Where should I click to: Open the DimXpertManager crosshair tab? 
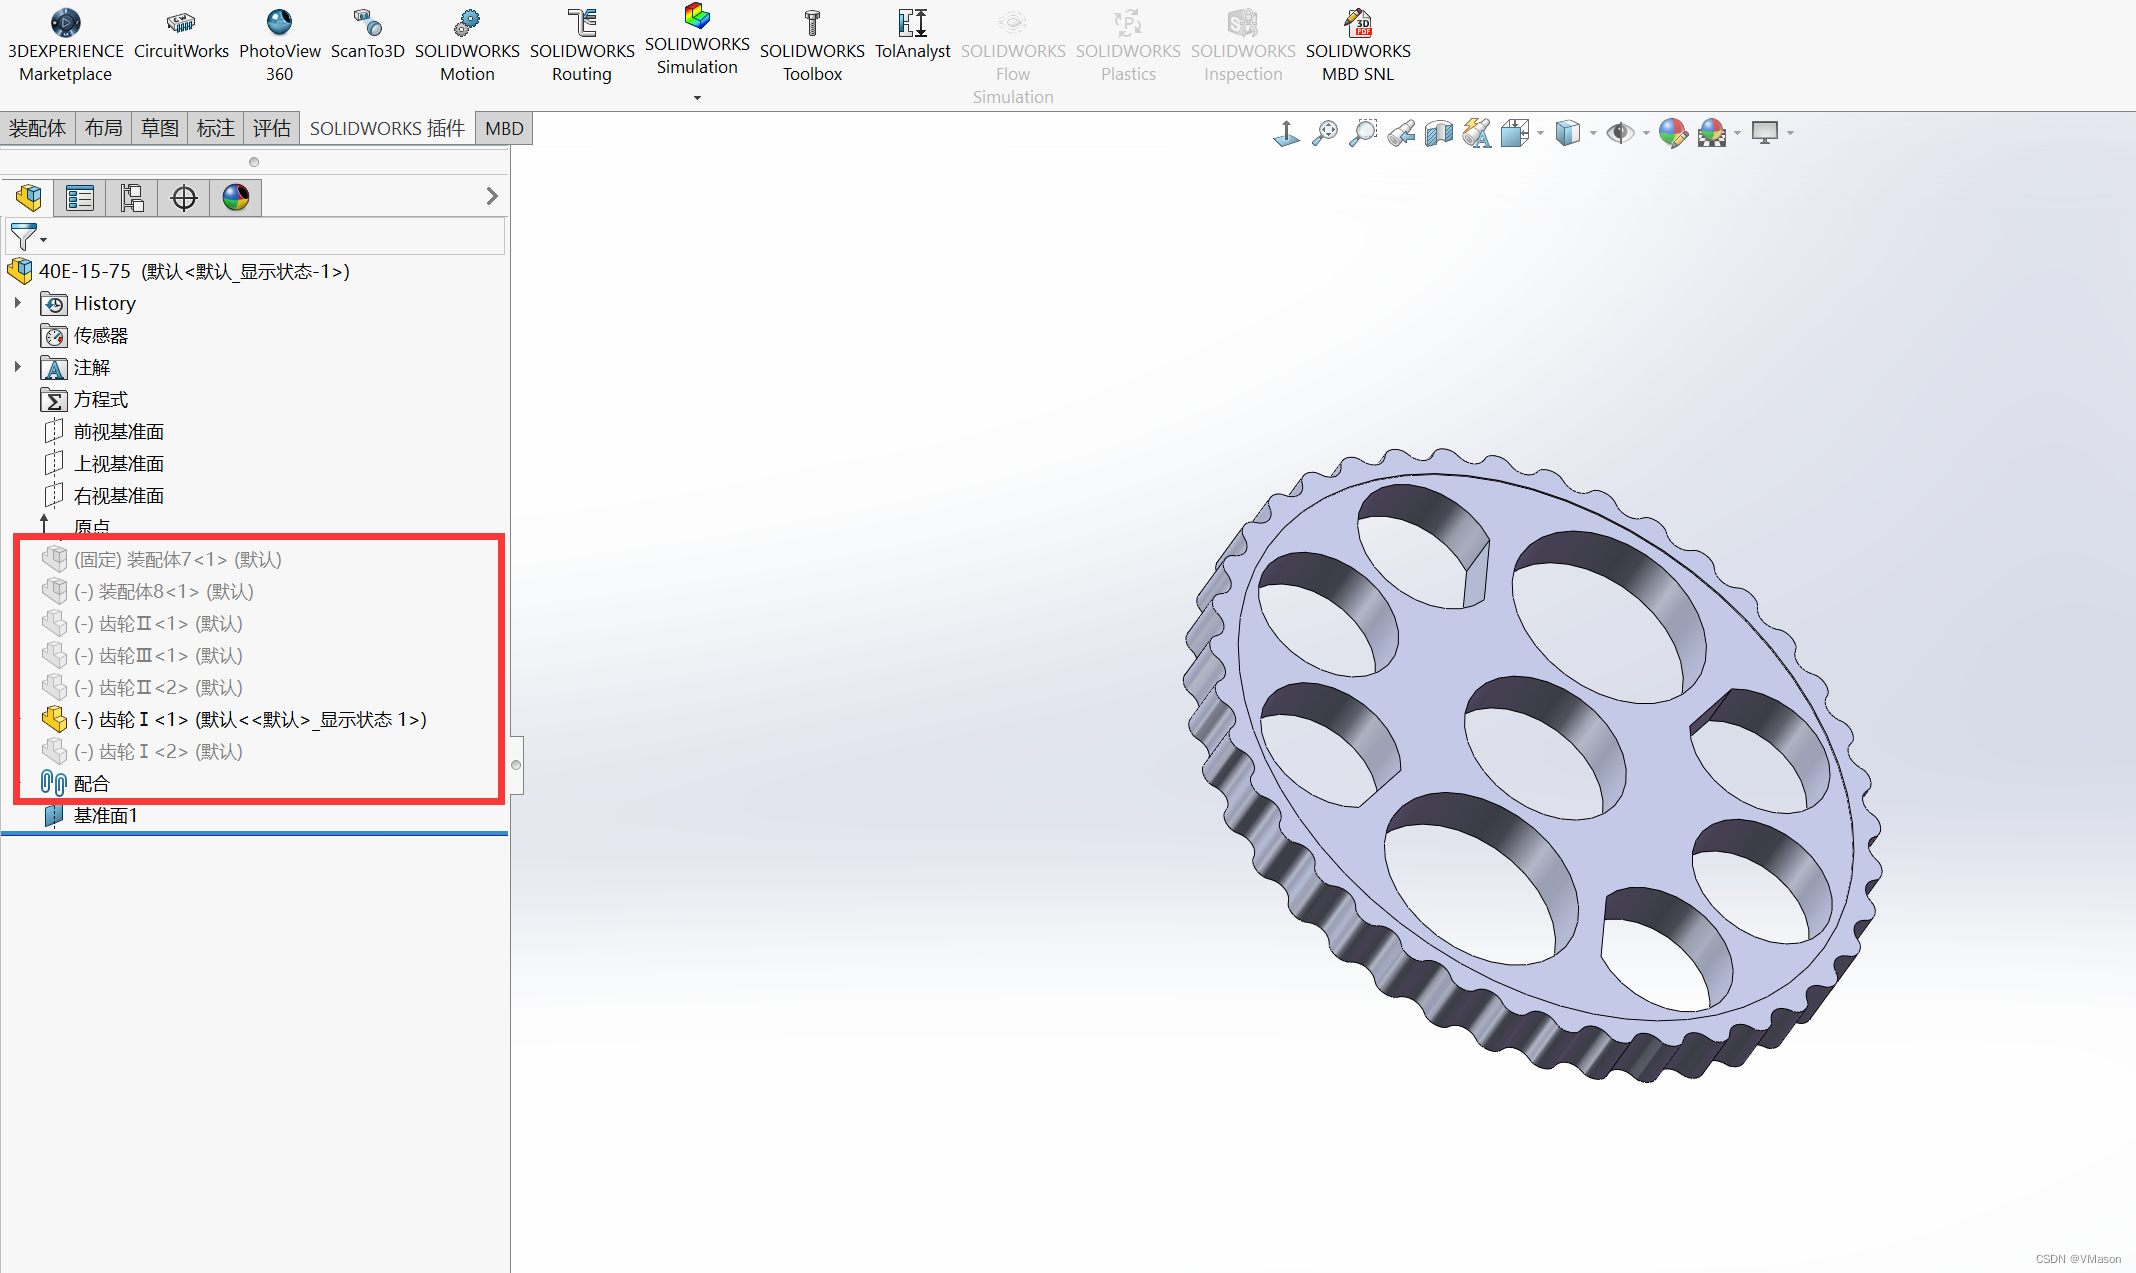pos(184,198)
